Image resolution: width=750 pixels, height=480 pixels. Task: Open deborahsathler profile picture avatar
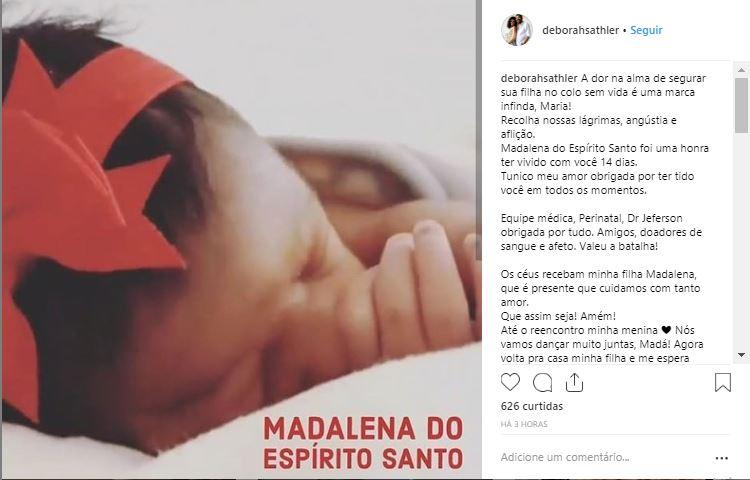pyautogui.click(x=517, y=30)
